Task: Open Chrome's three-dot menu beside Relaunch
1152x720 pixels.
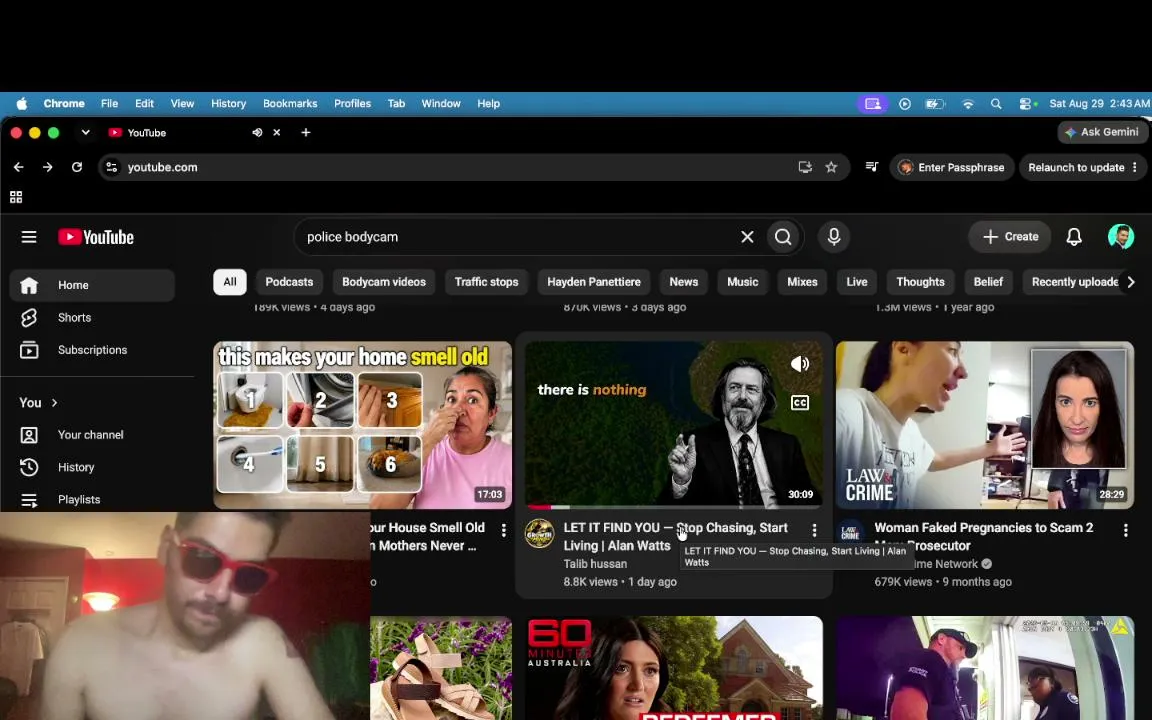Action: 1134,168
